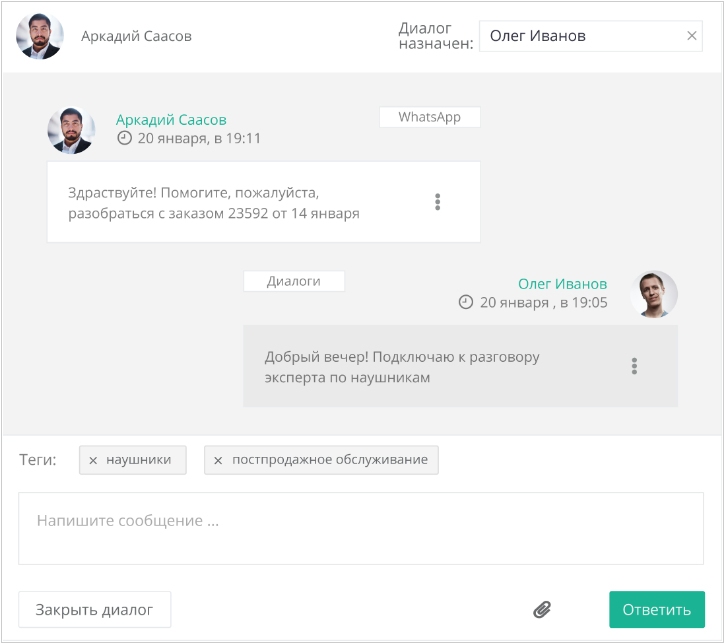Click the paperclip attachment icon
The width and height of the screenshot is (724, 643).
(542, 610)
